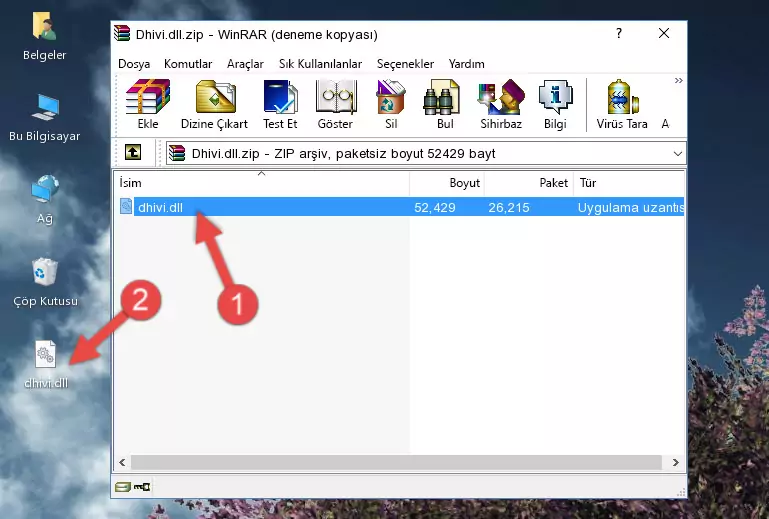Sort by the Boyut column header
The height and width of the screenshot is (519, 769).
[447, 183]
